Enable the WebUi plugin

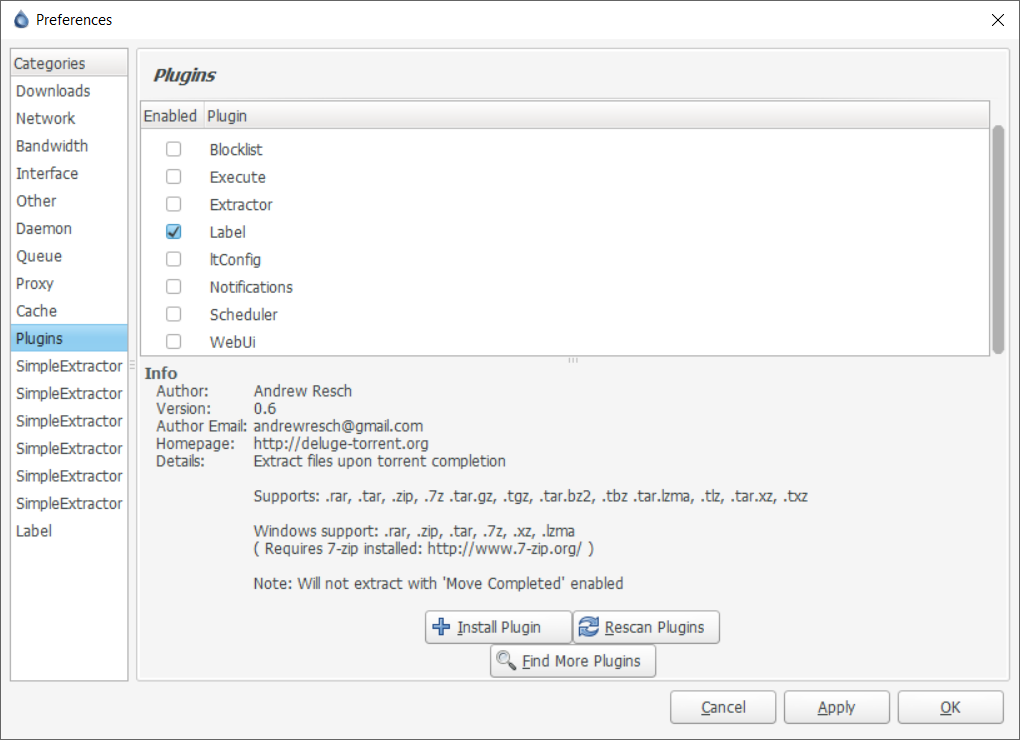click(173, 341)
